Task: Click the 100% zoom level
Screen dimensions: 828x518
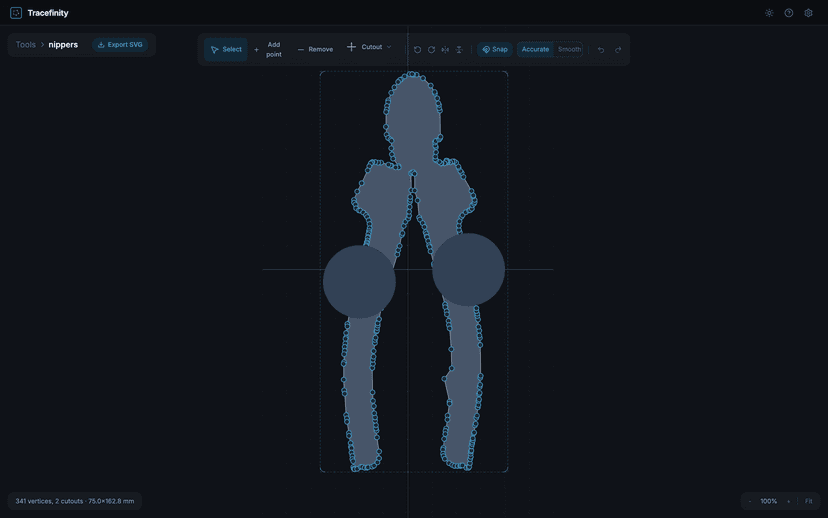Action: tap(768, 502)
